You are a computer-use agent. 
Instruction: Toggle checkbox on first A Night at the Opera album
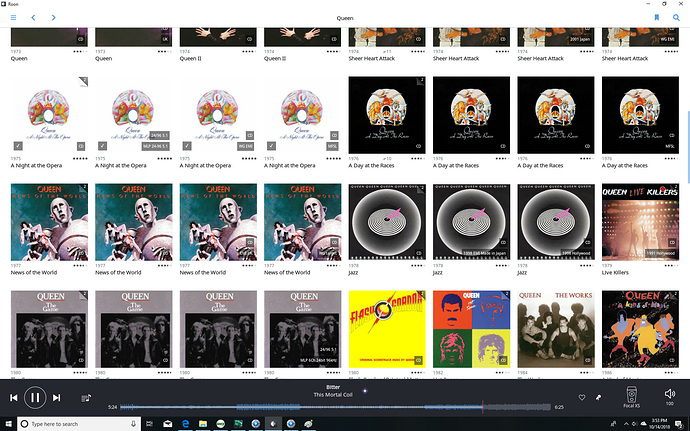[x=18, y=146]
